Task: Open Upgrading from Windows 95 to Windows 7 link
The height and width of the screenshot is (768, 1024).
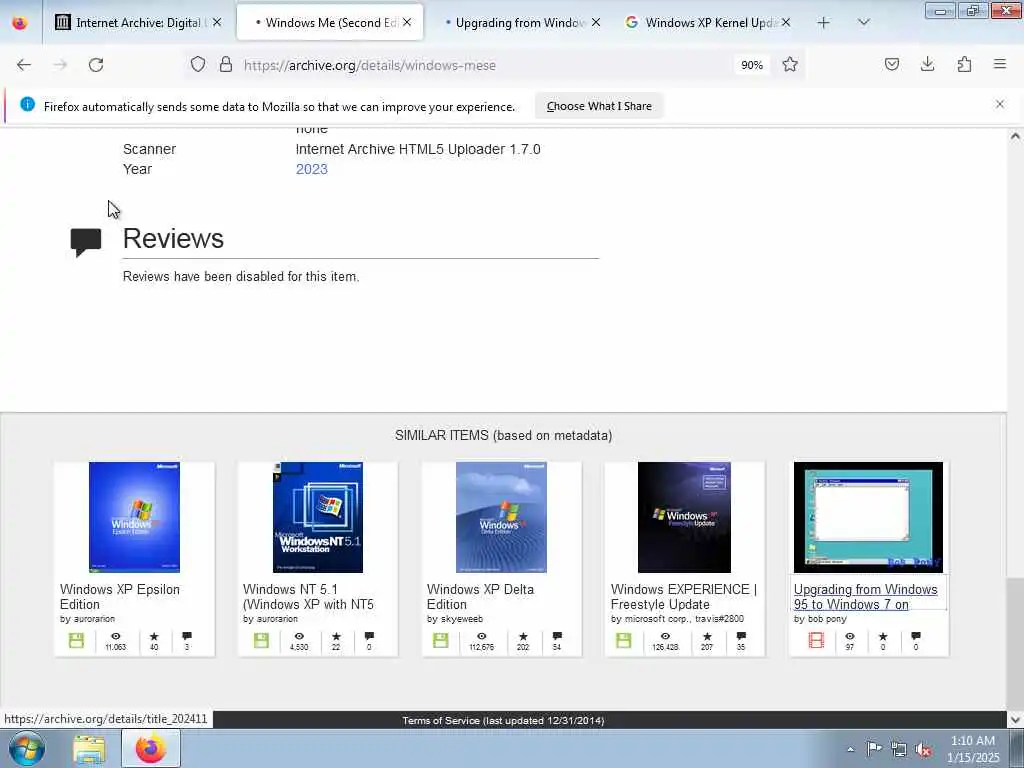Action: (865, 597)
